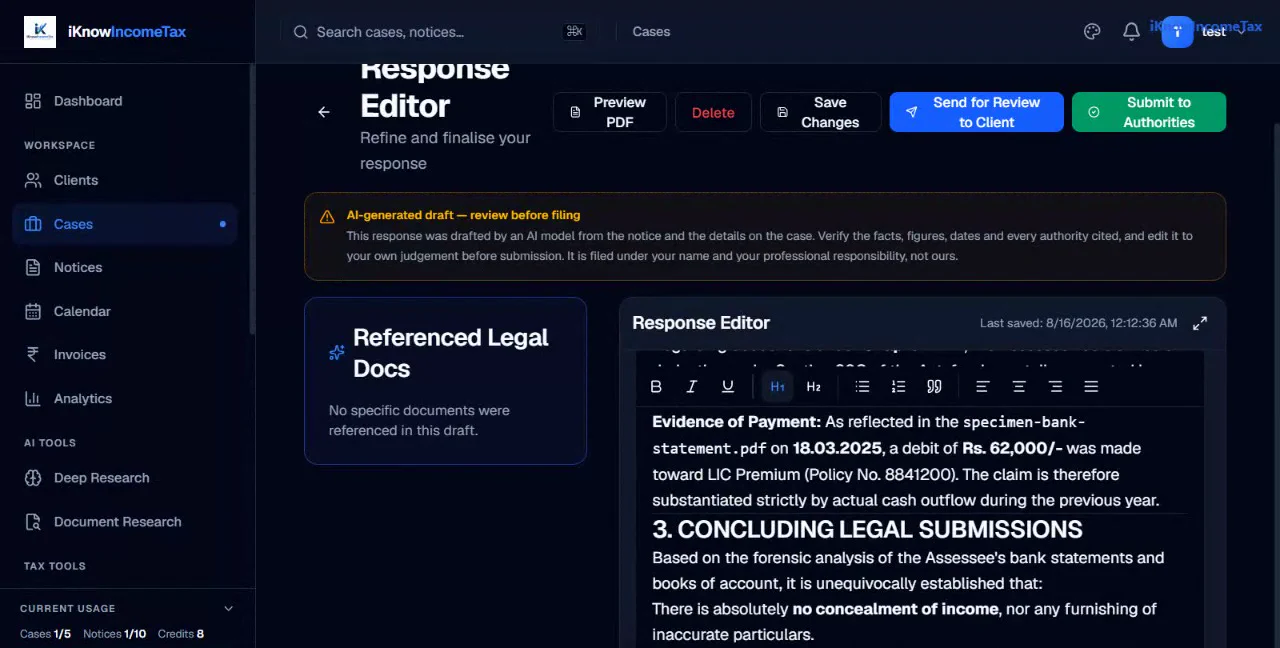Open the Calendar page

125,311
